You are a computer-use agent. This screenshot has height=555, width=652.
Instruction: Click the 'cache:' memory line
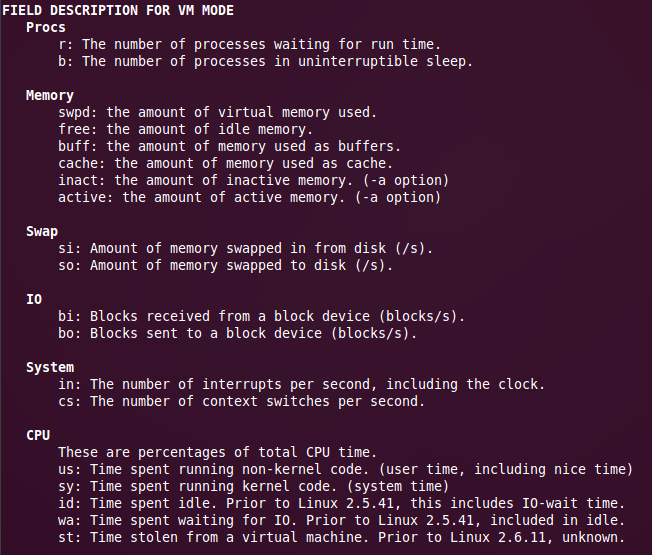[x=225, y=163]
